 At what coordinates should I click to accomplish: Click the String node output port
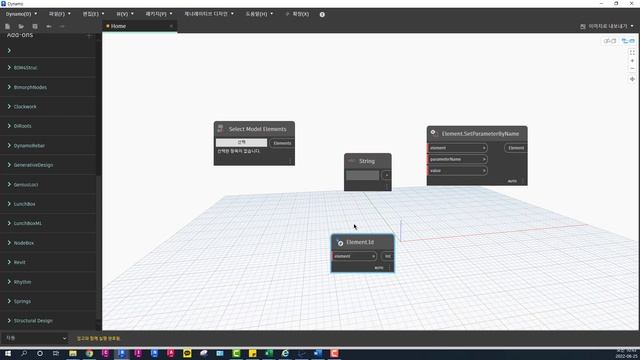(386, 176)
